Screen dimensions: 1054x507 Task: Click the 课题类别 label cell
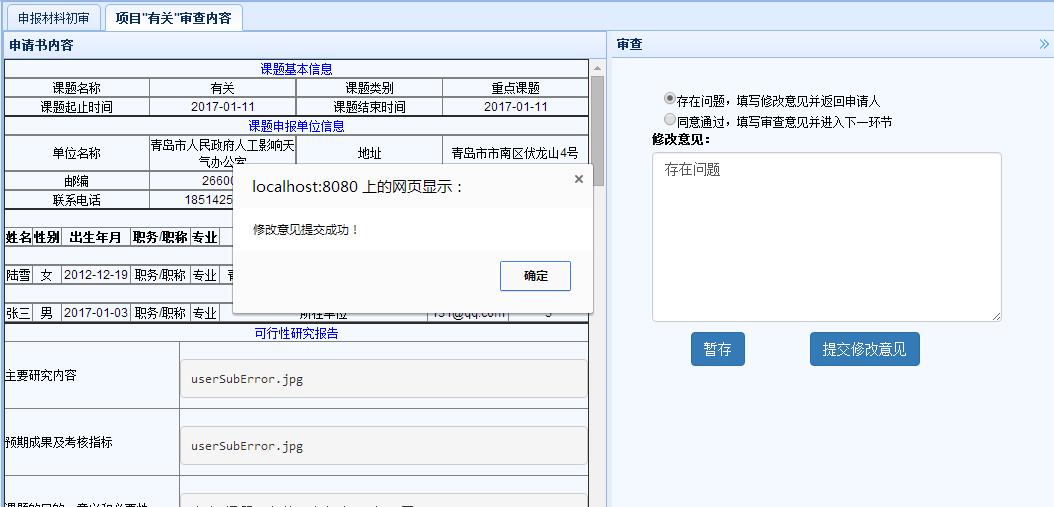(x=369, y=88)
